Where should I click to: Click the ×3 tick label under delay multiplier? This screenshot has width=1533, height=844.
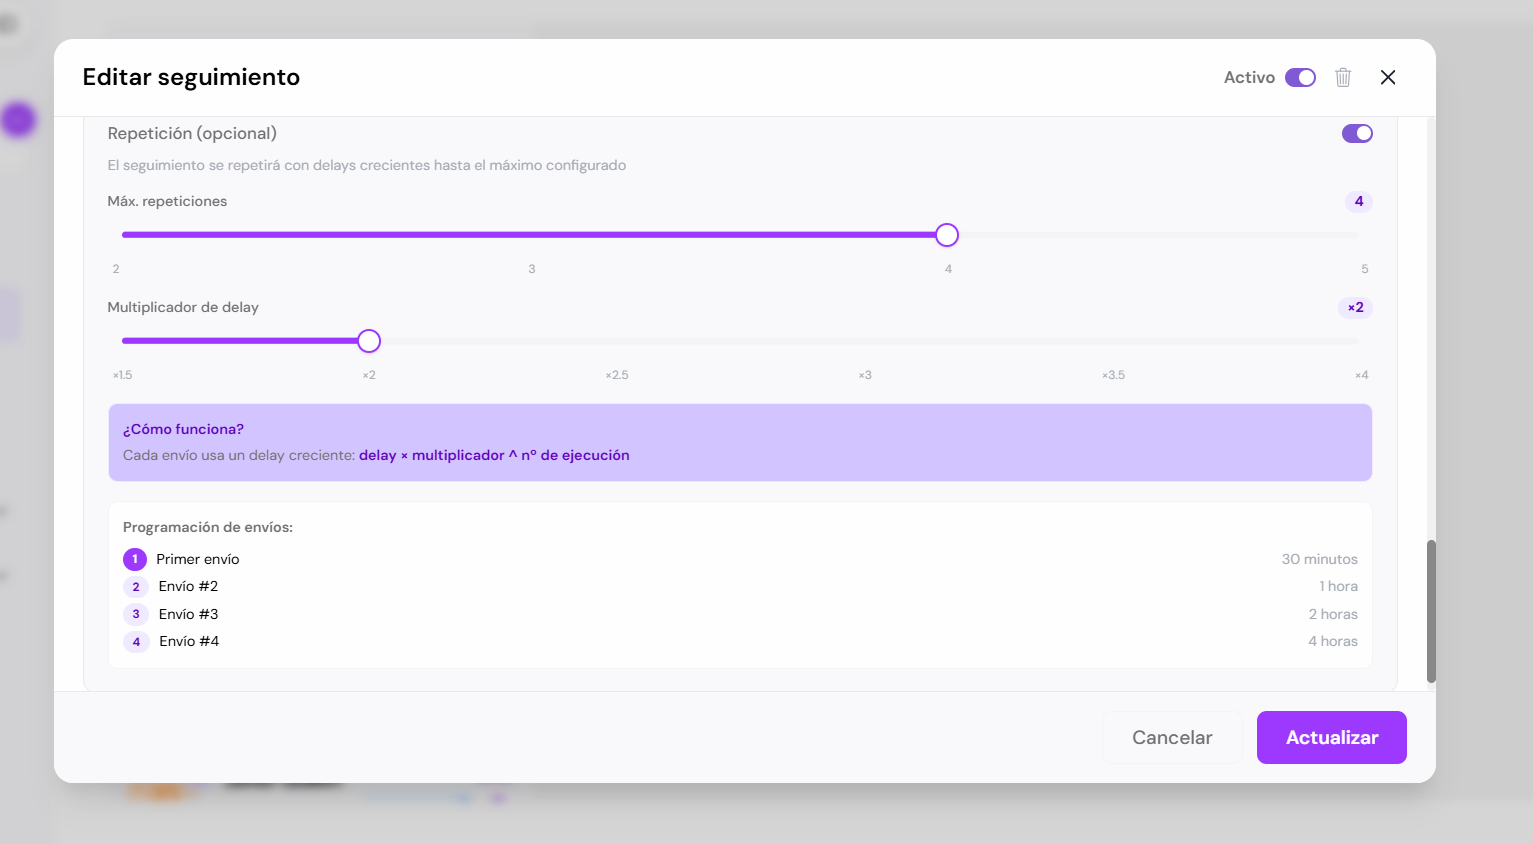pyautogui.click(x=865, y=375)
